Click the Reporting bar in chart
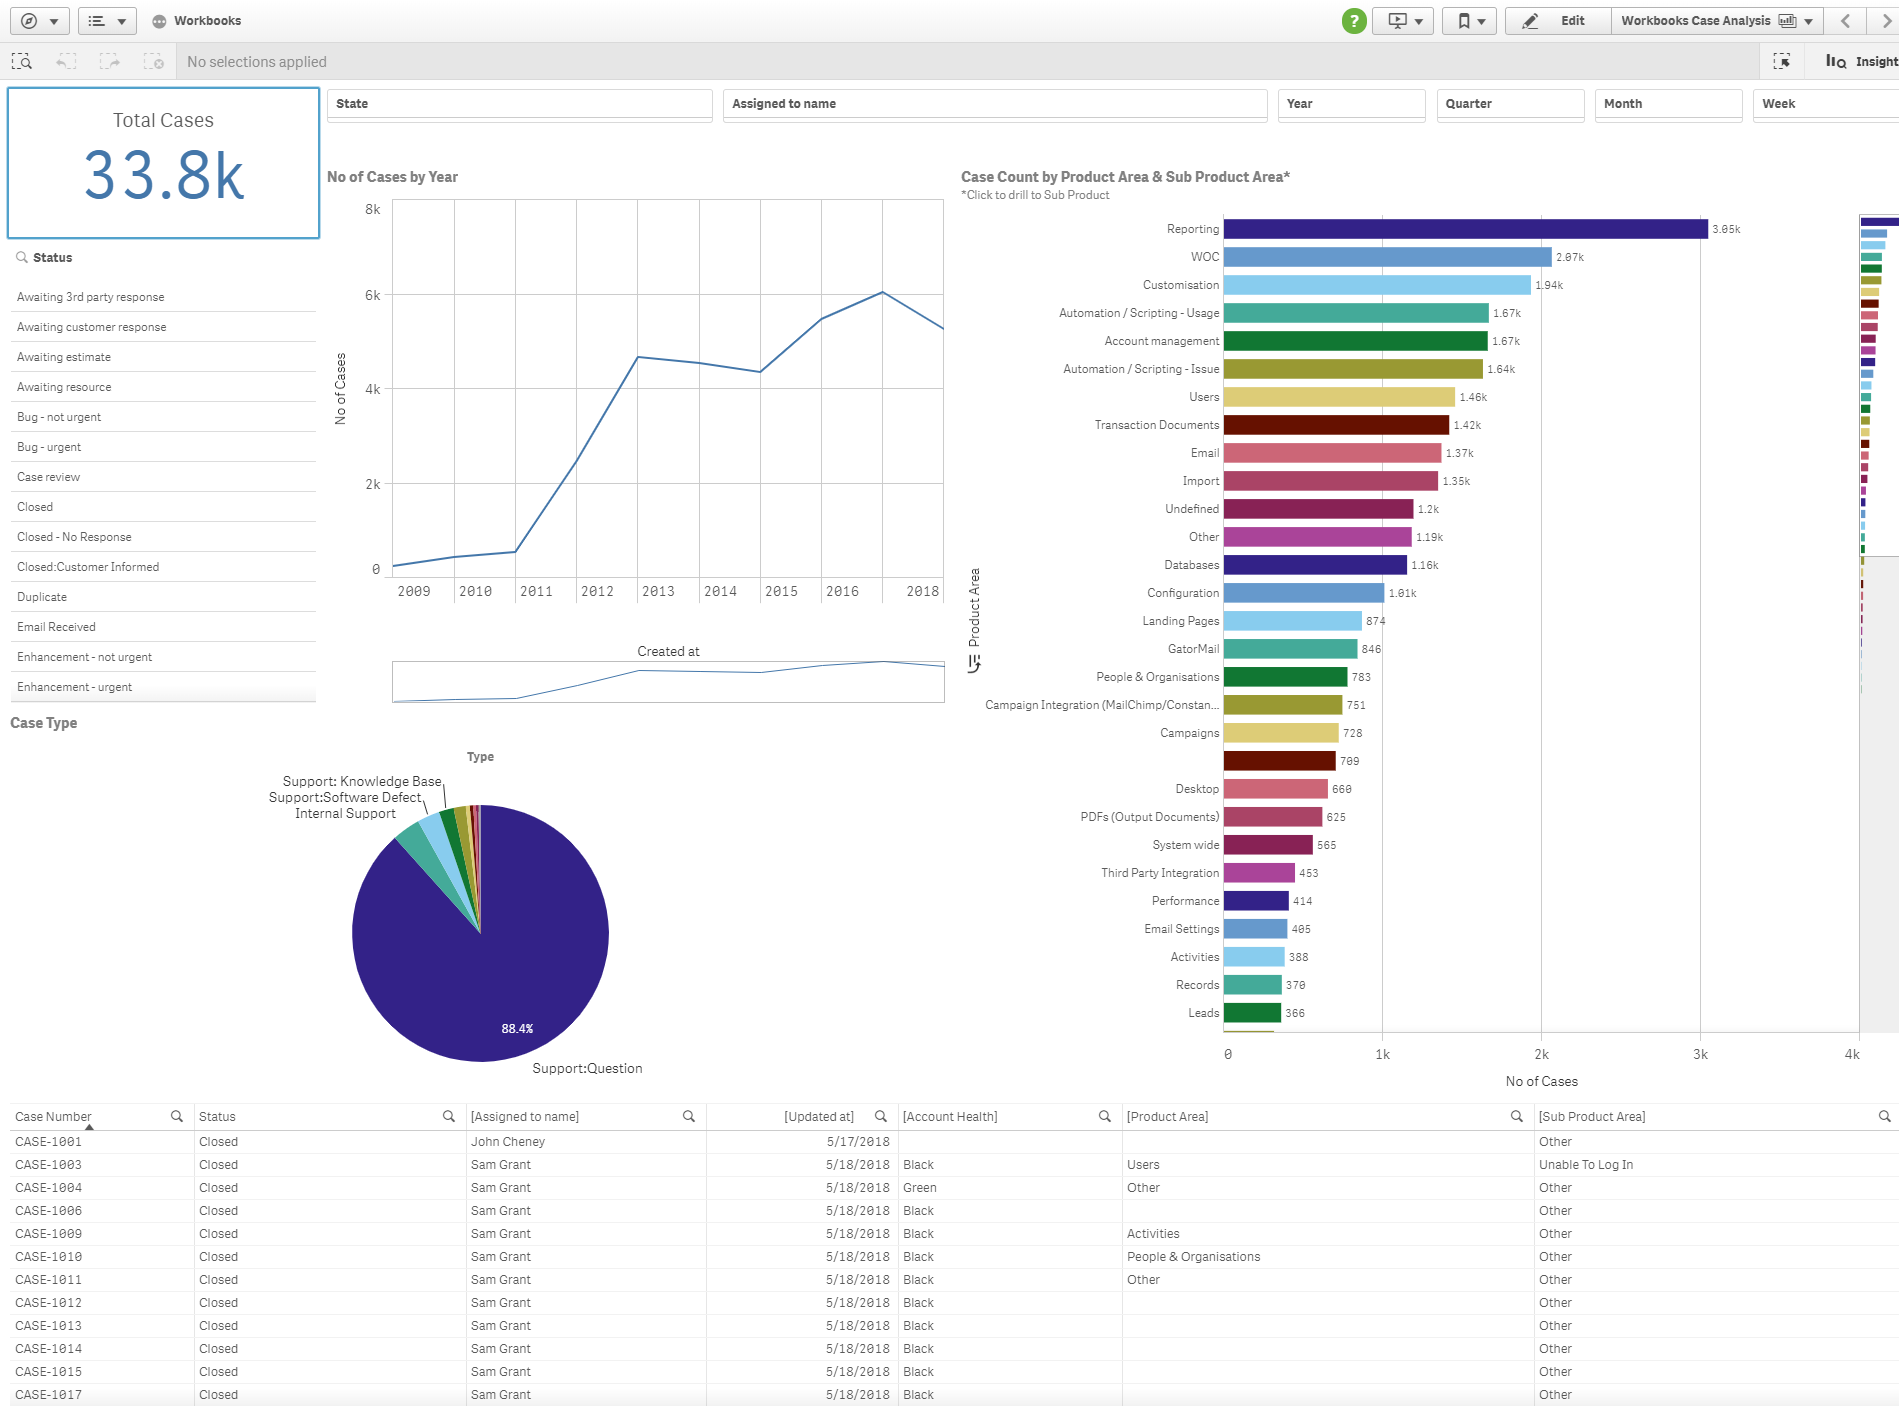The height and width of the screenshot is (1411, 1899). coord(1465,229)
